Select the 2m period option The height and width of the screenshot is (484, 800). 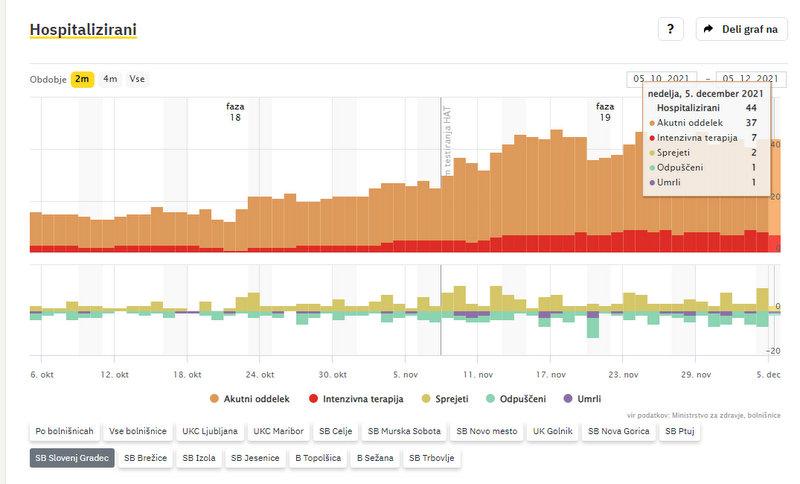82,79
